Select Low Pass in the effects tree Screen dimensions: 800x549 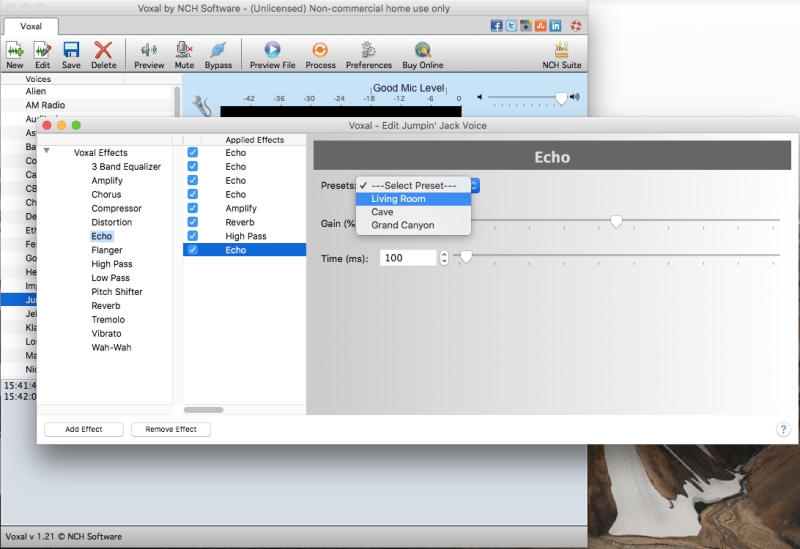click(x=111, y=278)
